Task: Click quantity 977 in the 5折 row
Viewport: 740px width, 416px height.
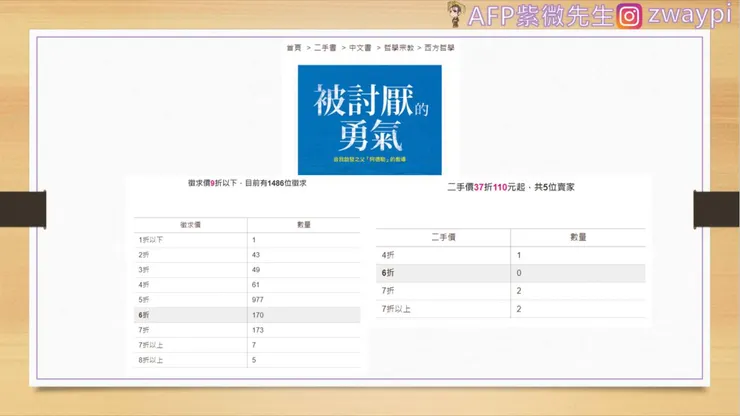Action: (258, 300)
